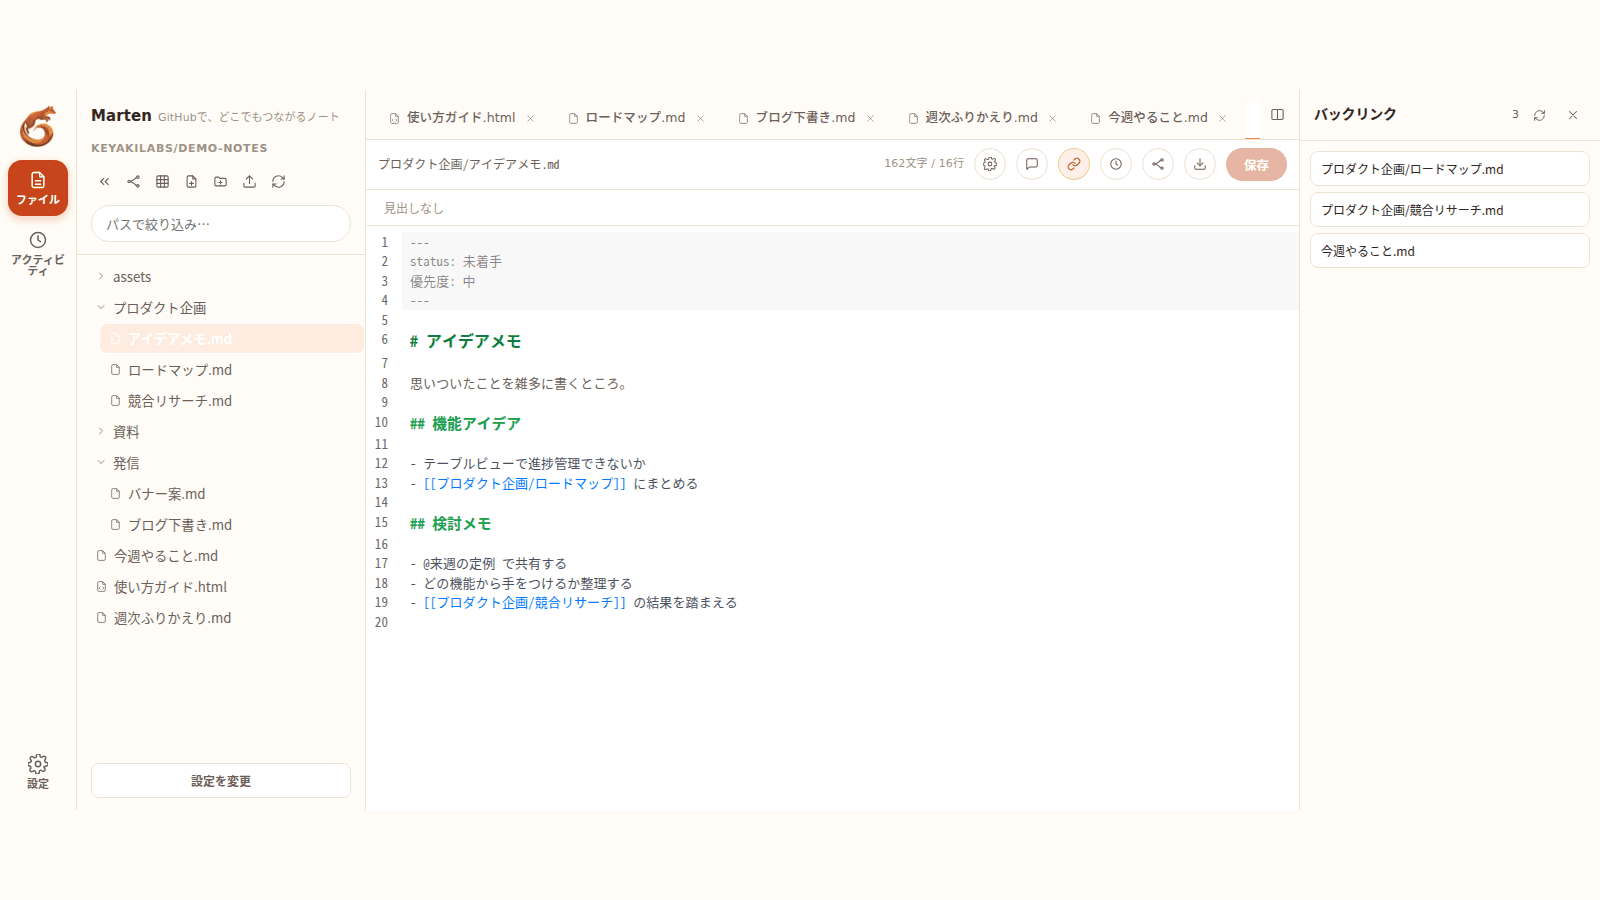
Task: Open the history clock icon in document toolbar
Action: pos(1116,164)
